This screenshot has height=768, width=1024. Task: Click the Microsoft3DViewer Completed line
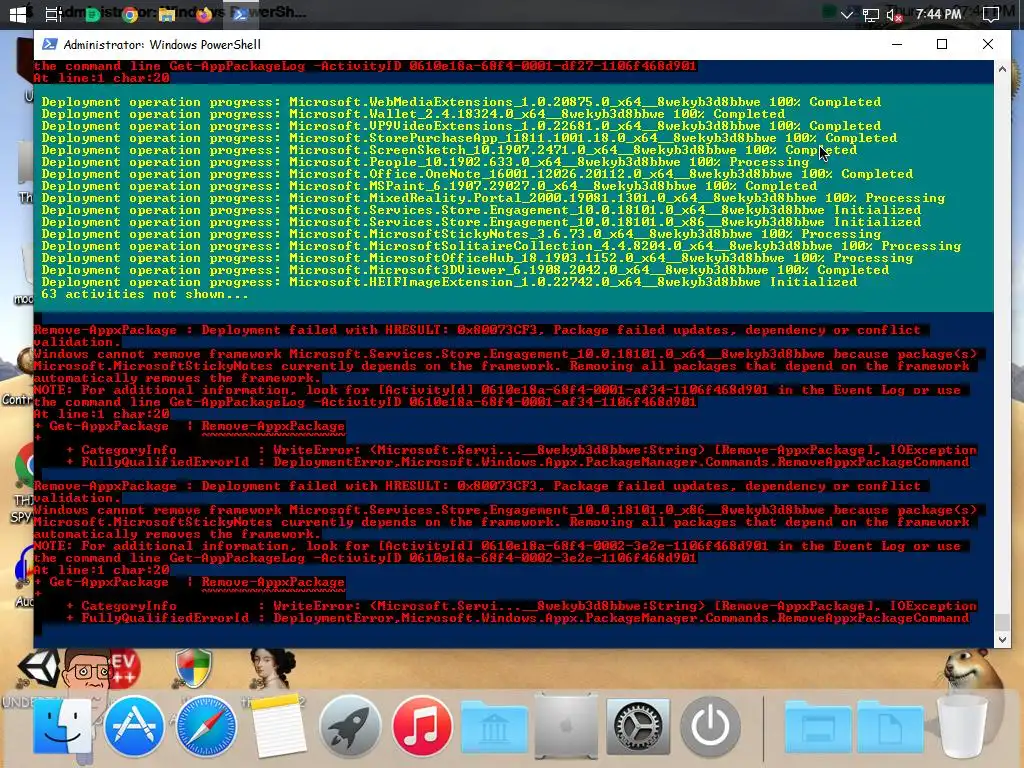(465, 270)
